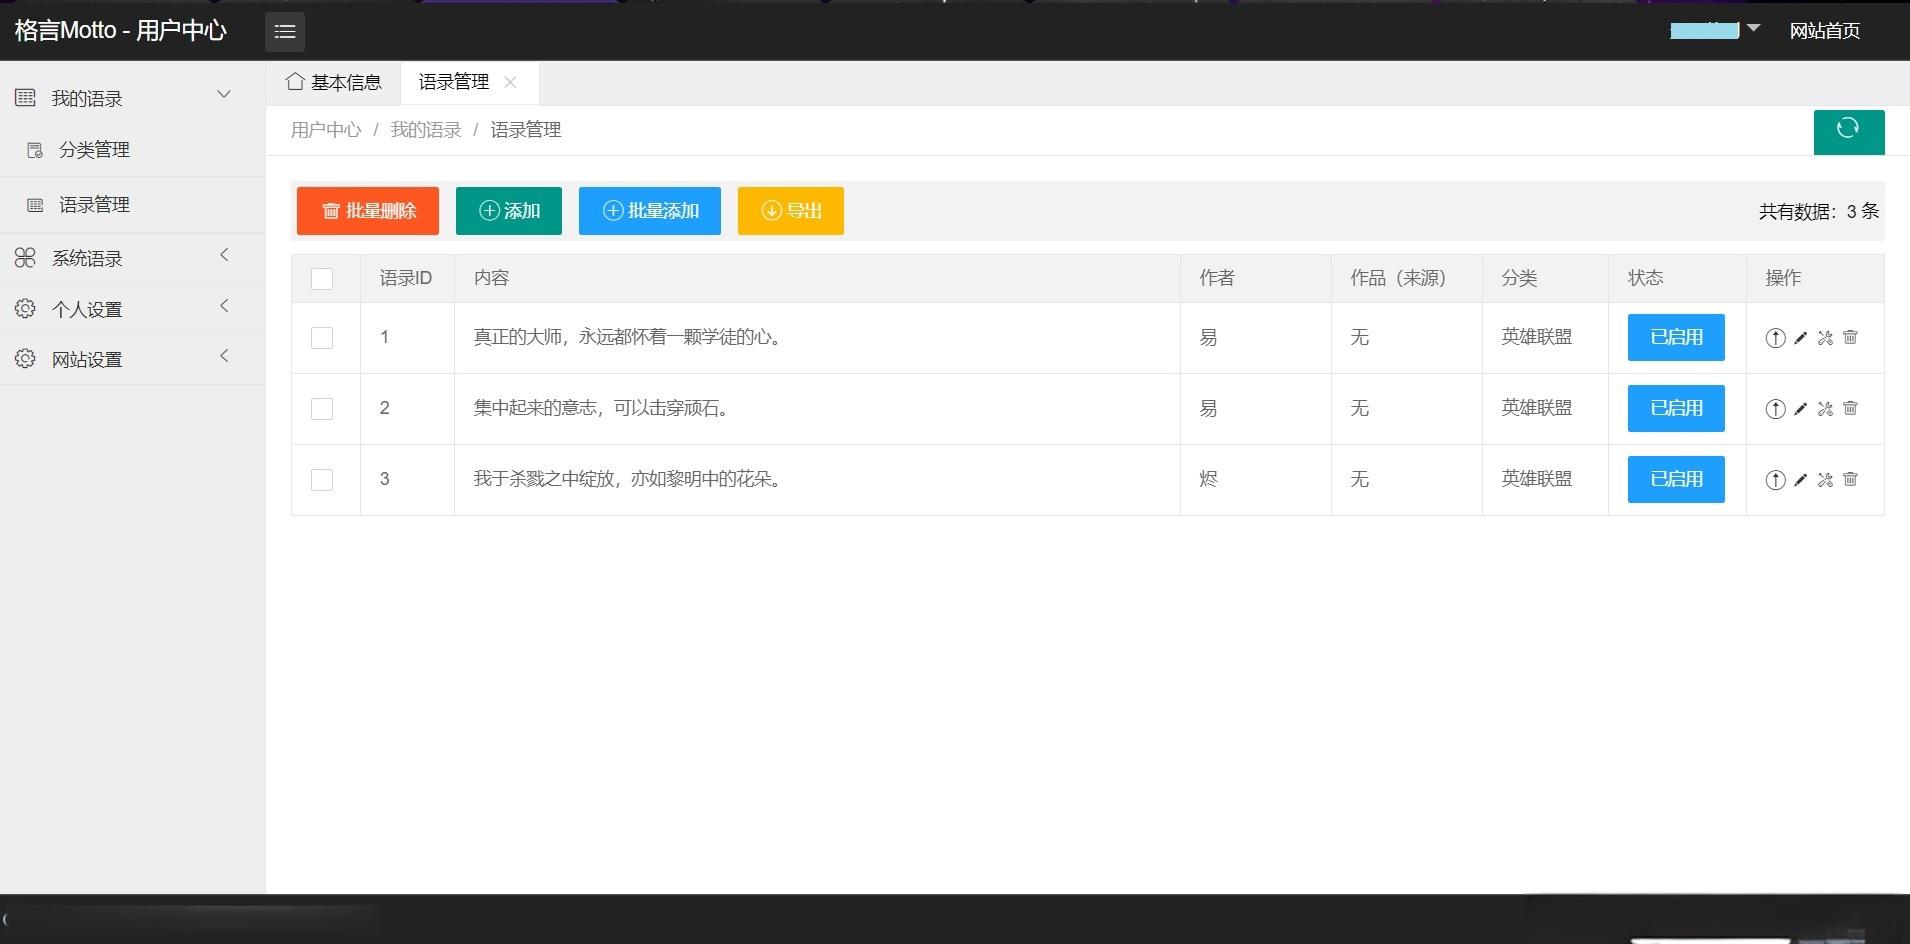Click the 系统语录 sidebar icon
1910x944 pixels.
click(x=25, y=258)
